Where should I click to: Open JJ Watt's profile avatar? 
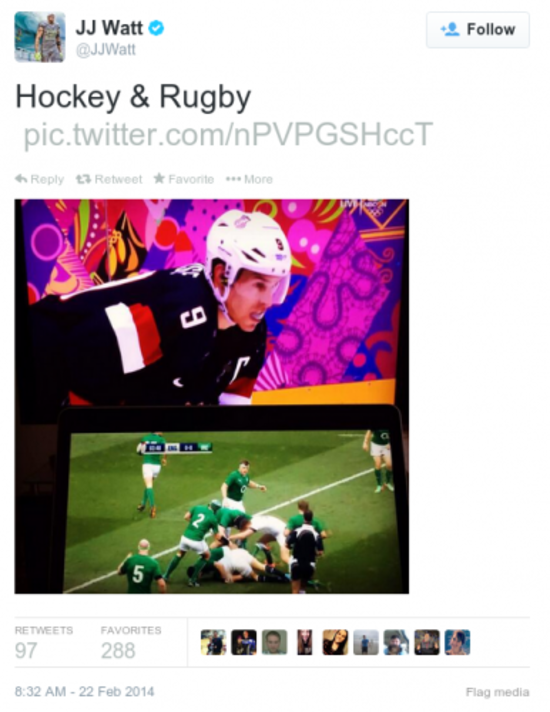(x=40, y=37)
